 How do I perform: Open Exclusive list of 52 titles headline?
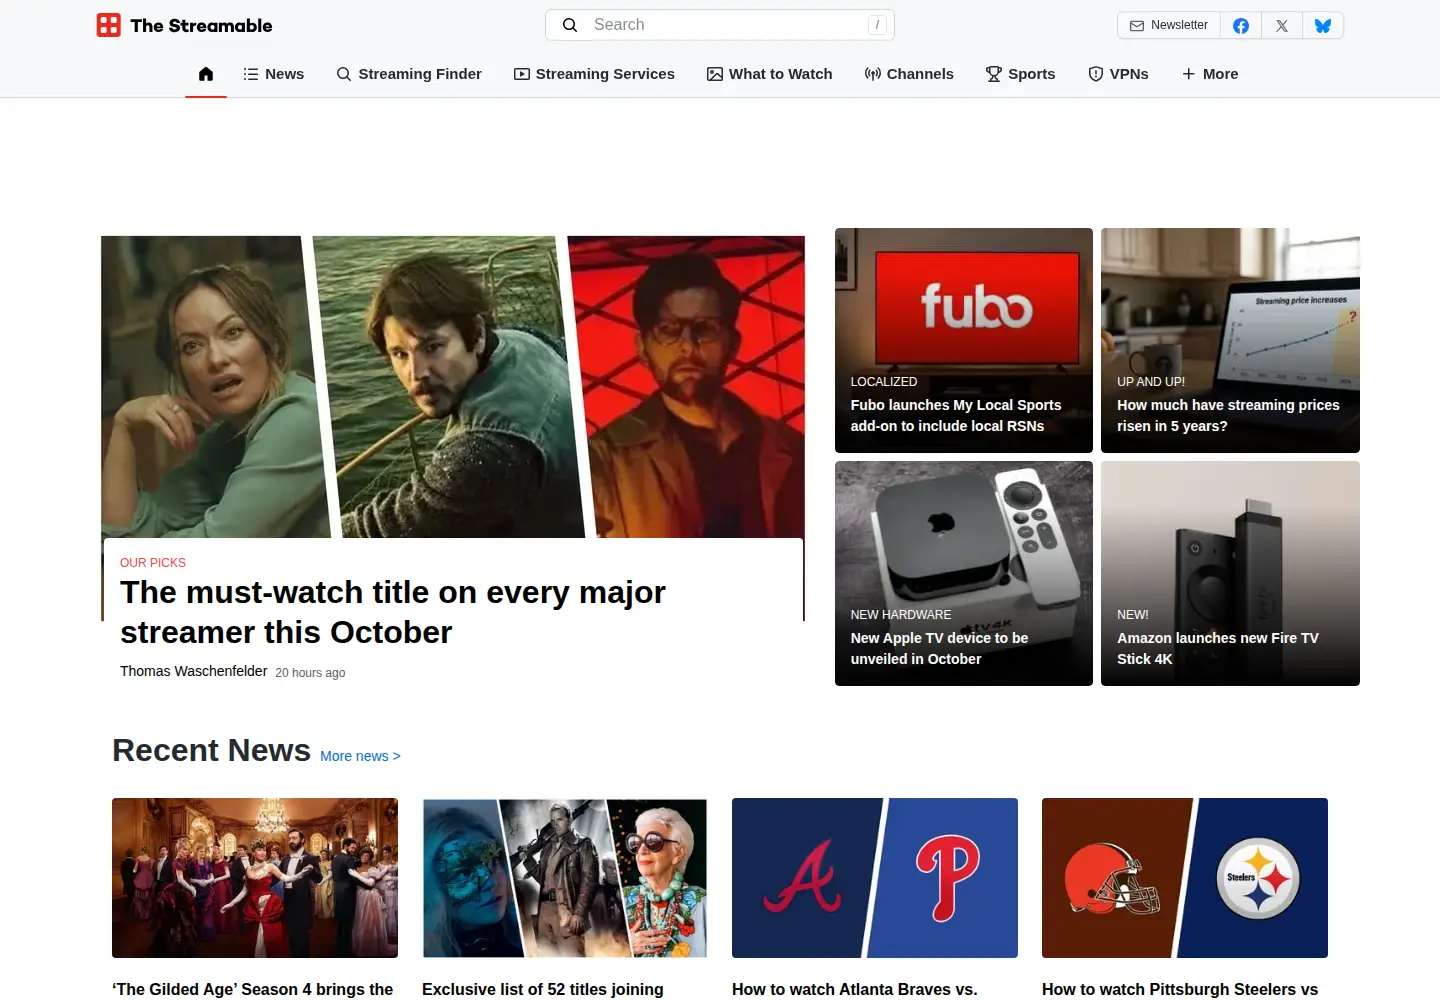point(543,989)
